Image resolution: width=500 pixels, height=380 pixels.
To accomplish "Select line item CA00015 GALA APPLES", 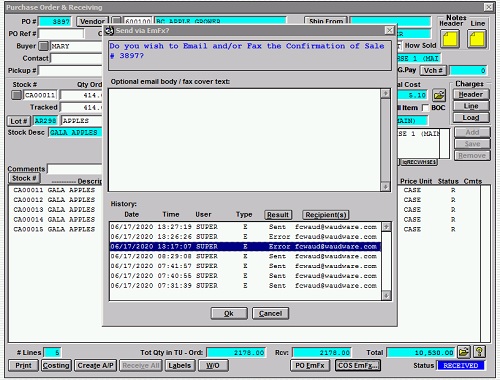I will tap(54, 229).
